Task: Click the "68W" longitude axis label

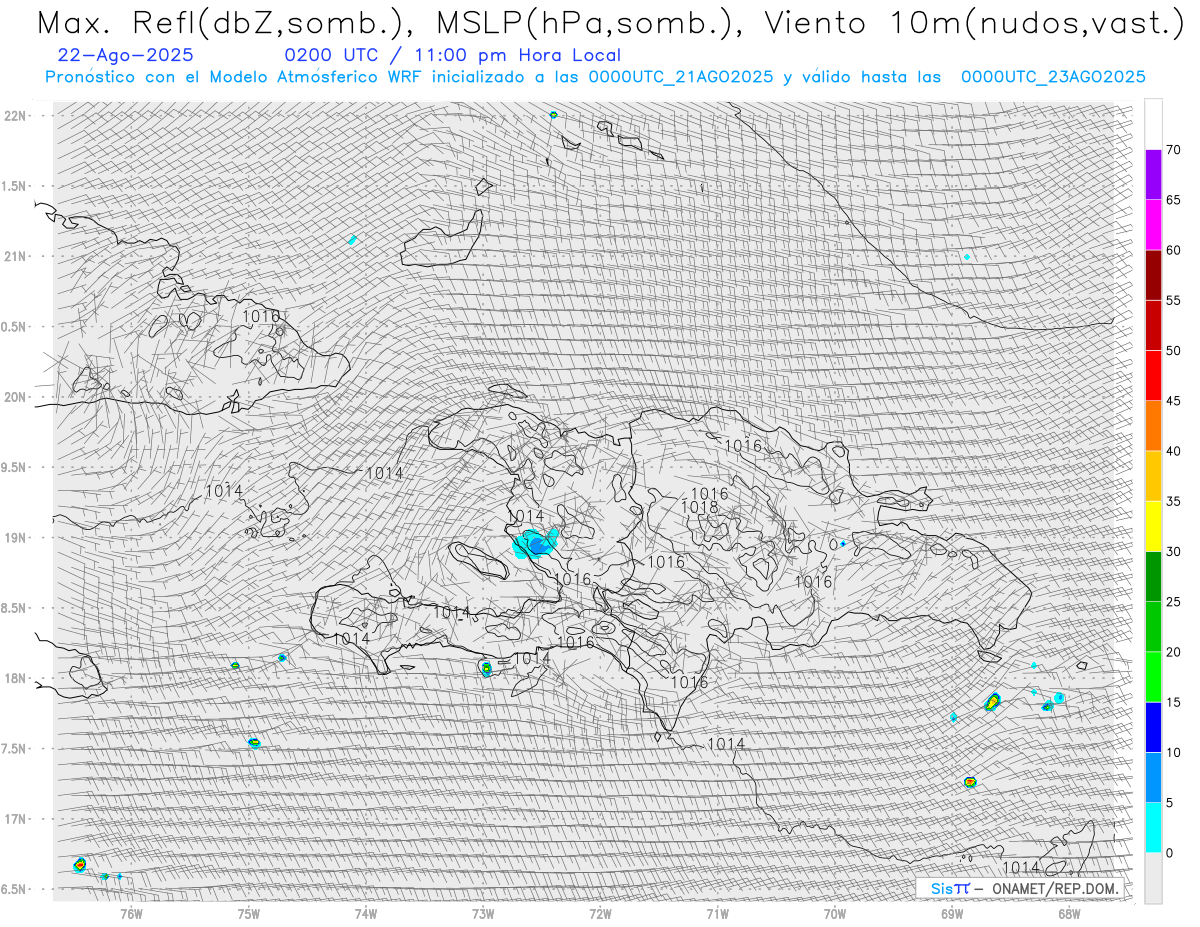Action: [1068, 912]
